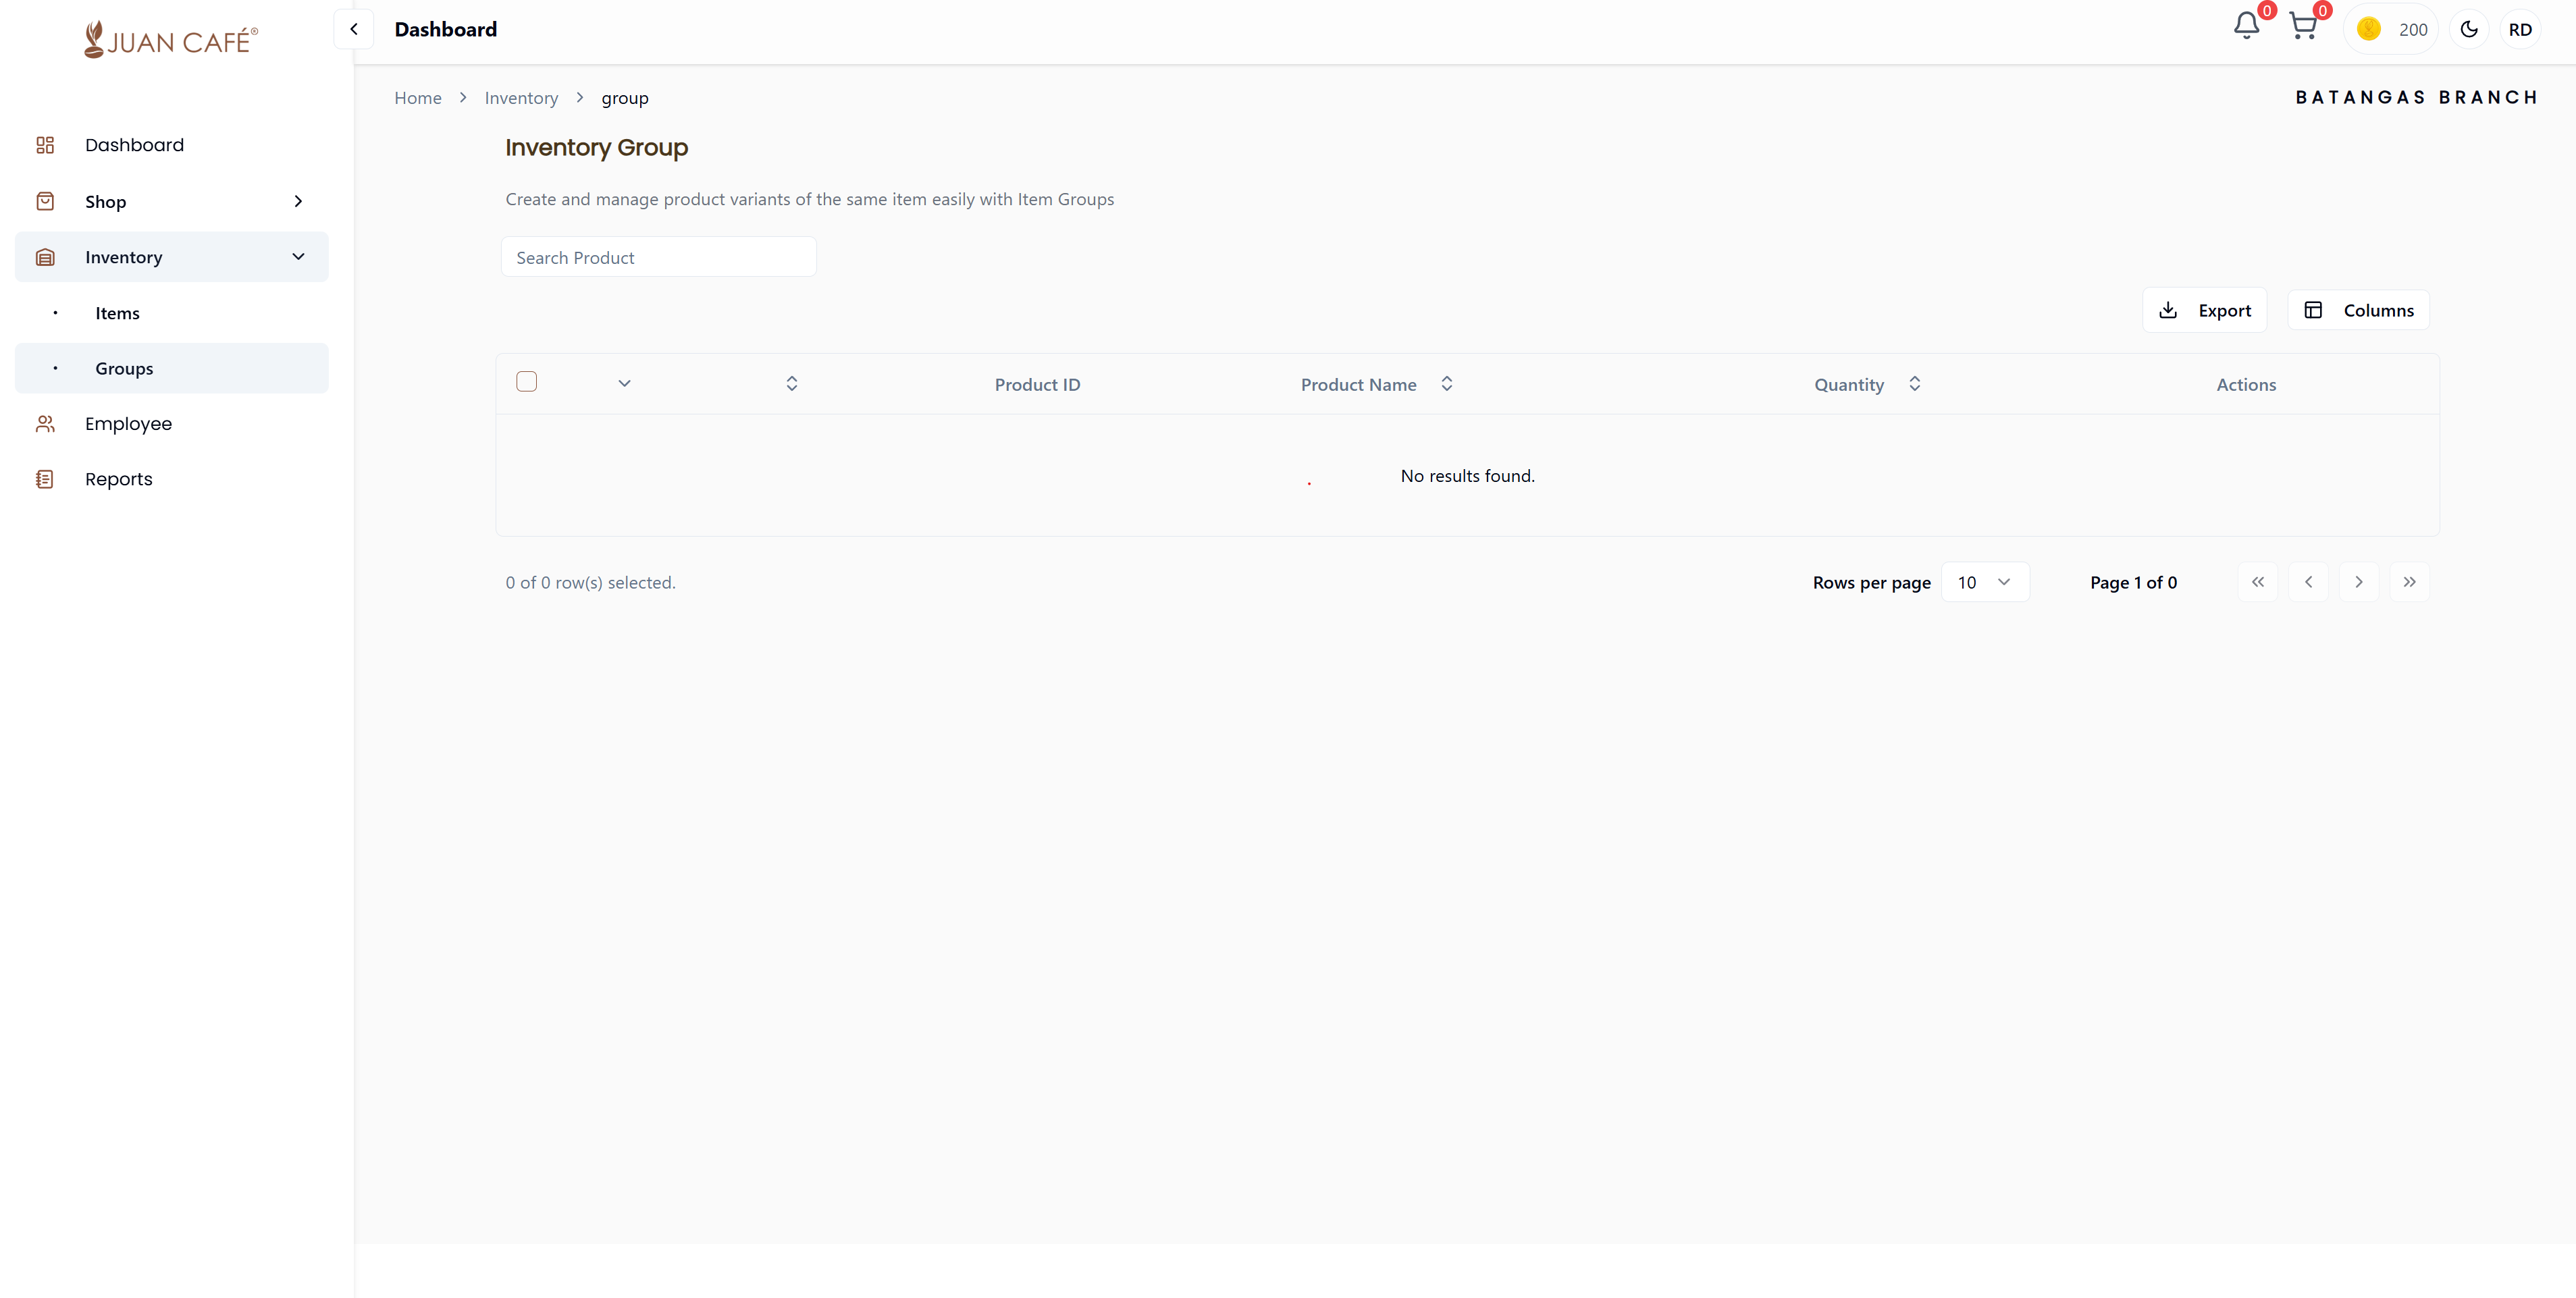Open the shopping cart icon

tap(2303, 27)
